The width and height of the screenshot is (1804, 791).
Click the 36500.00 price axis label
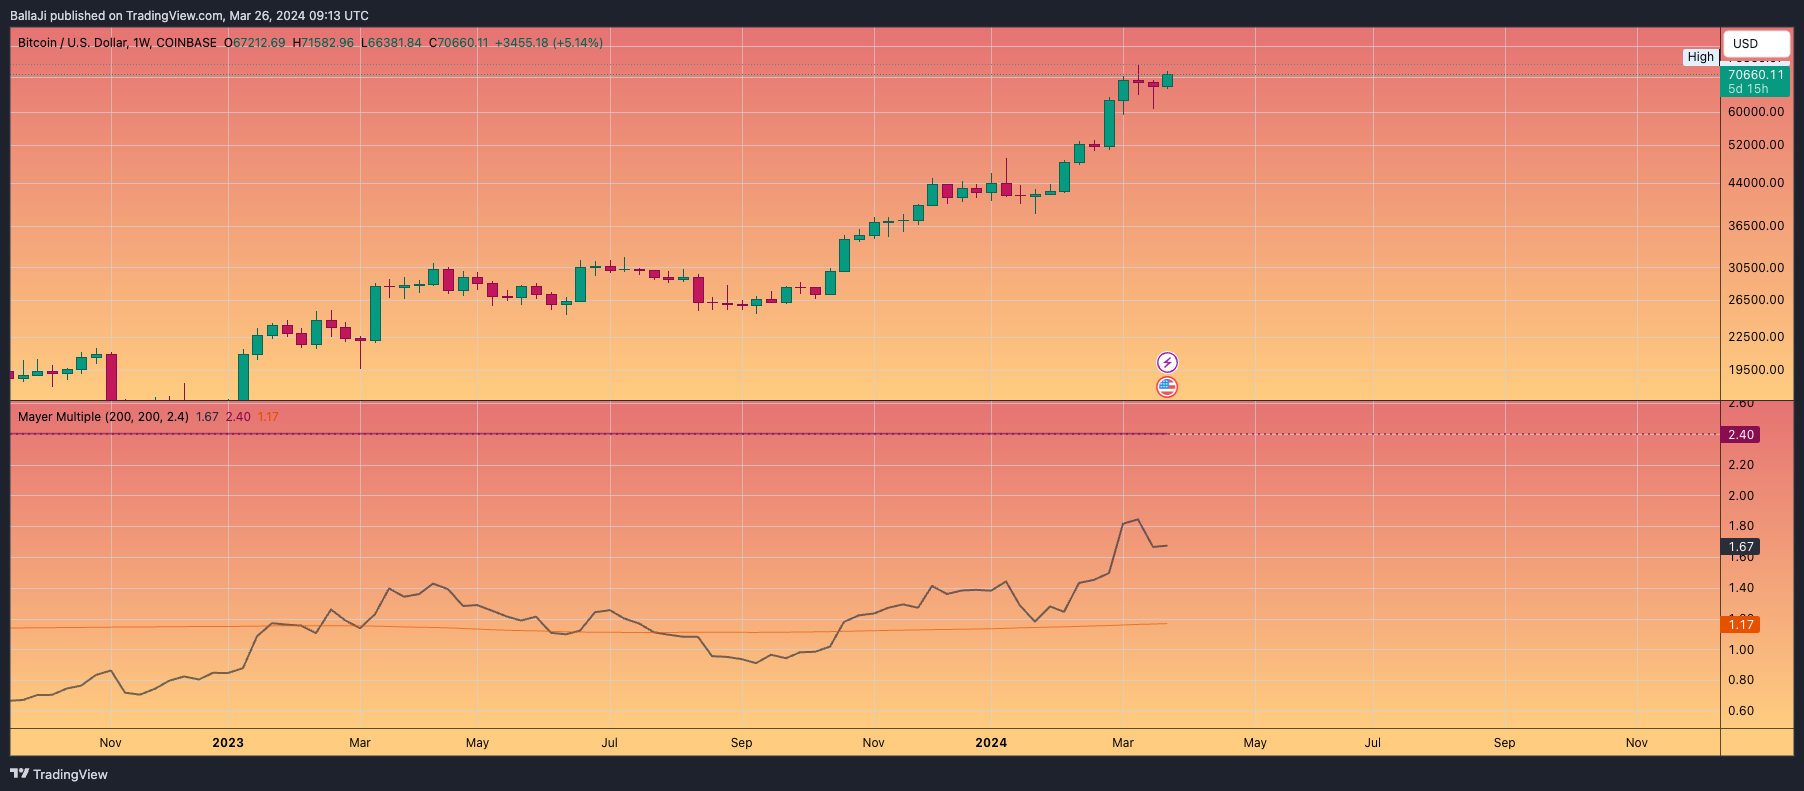[x=1755, y=226]
